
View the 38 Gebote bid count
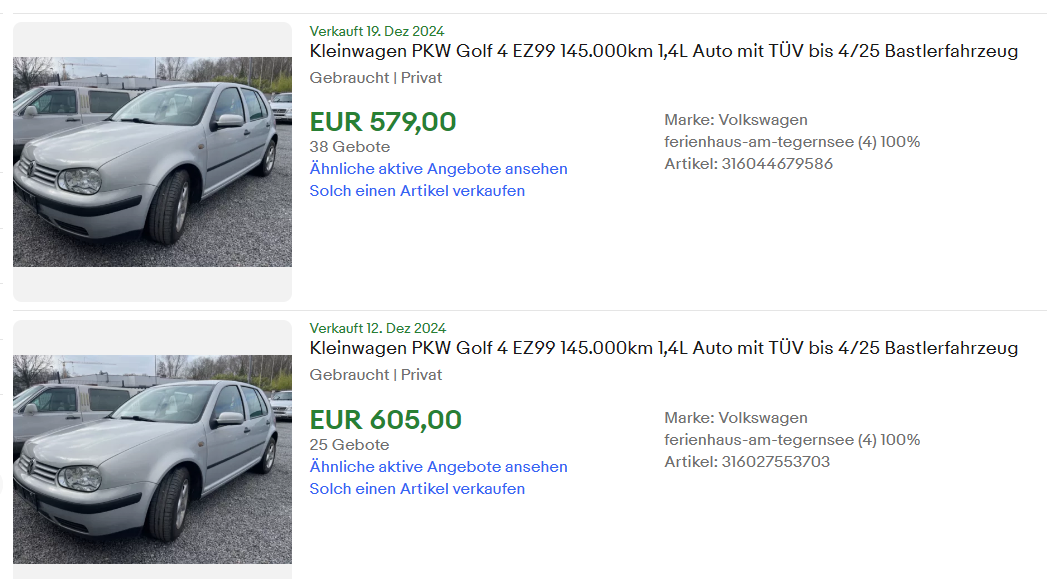(349, 147)
